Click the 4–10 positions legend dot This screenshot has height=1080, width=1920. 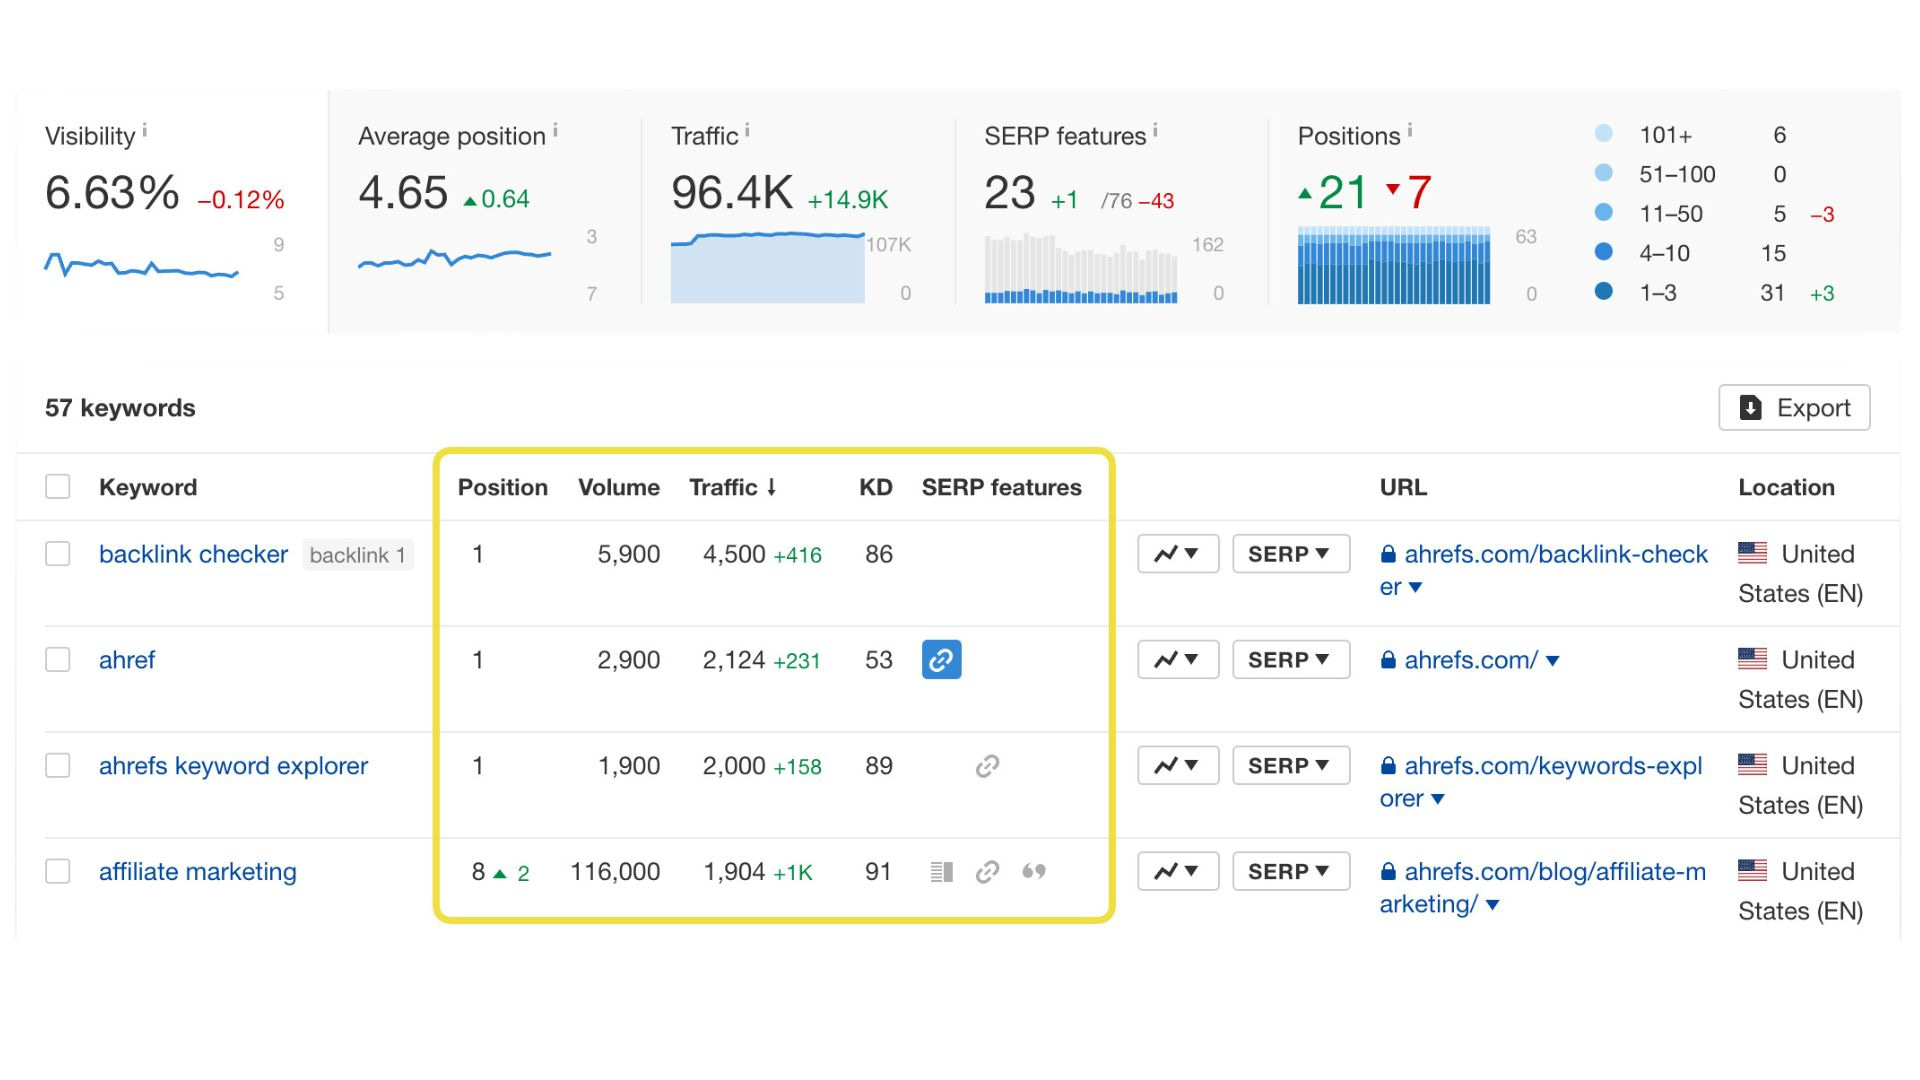pos(1604,251)
